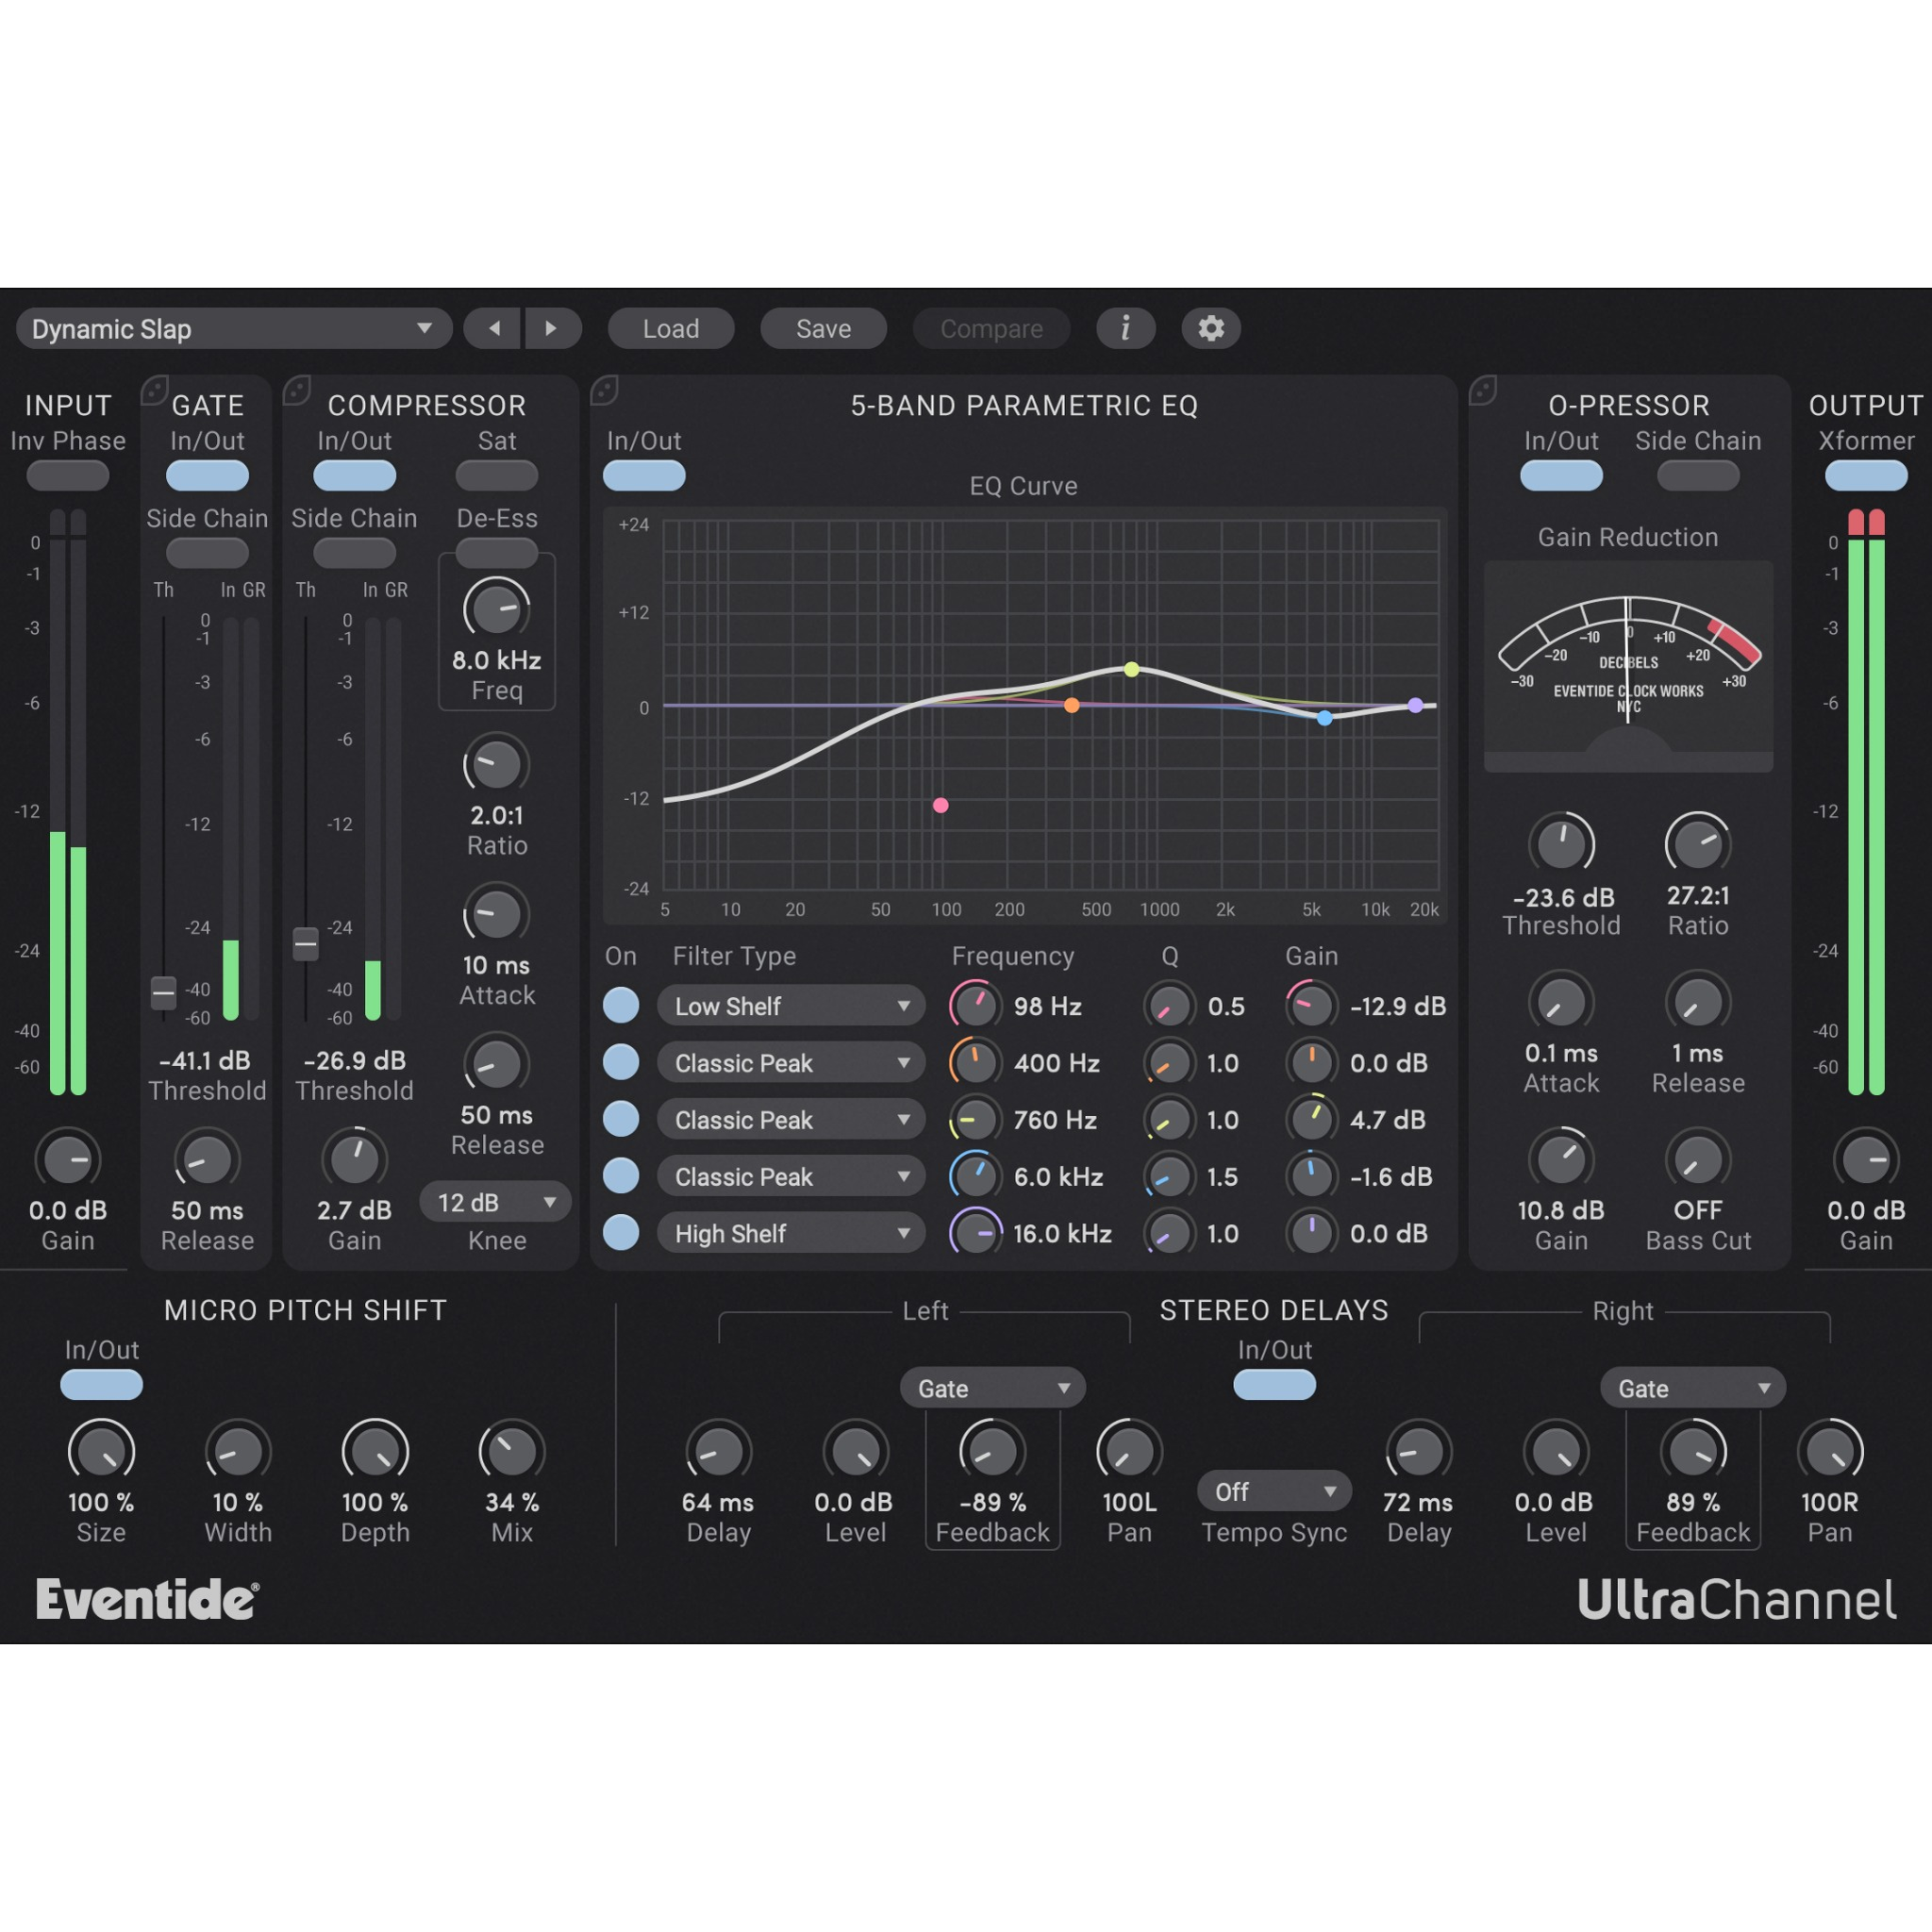The height and width of the screenshot is (1932, 1932).
Task: Open the 12 dB Knee dropdown
Action: (x=495, y=1201)
